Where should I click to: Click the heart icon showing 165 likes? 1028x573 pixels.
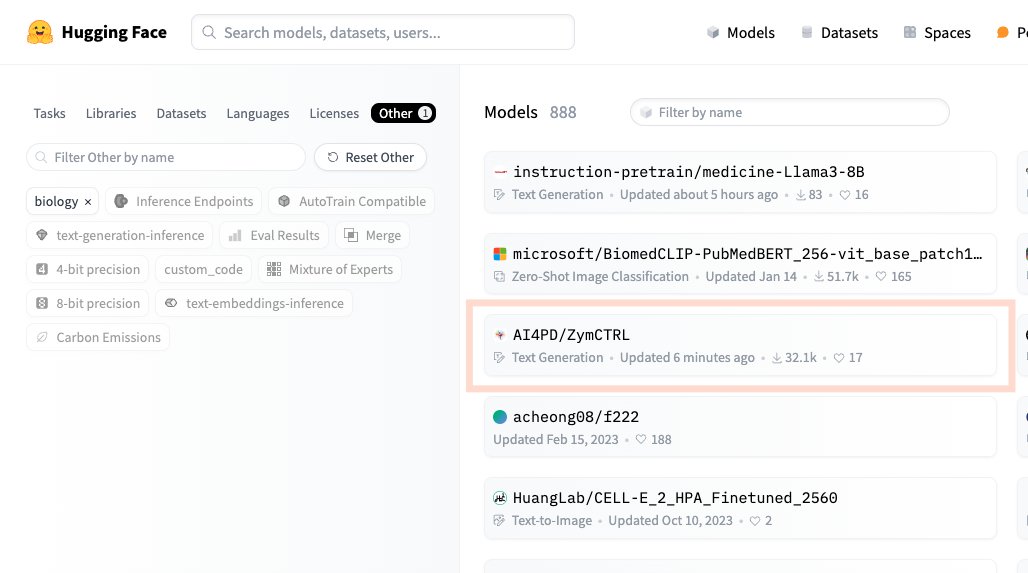(881, 277)
